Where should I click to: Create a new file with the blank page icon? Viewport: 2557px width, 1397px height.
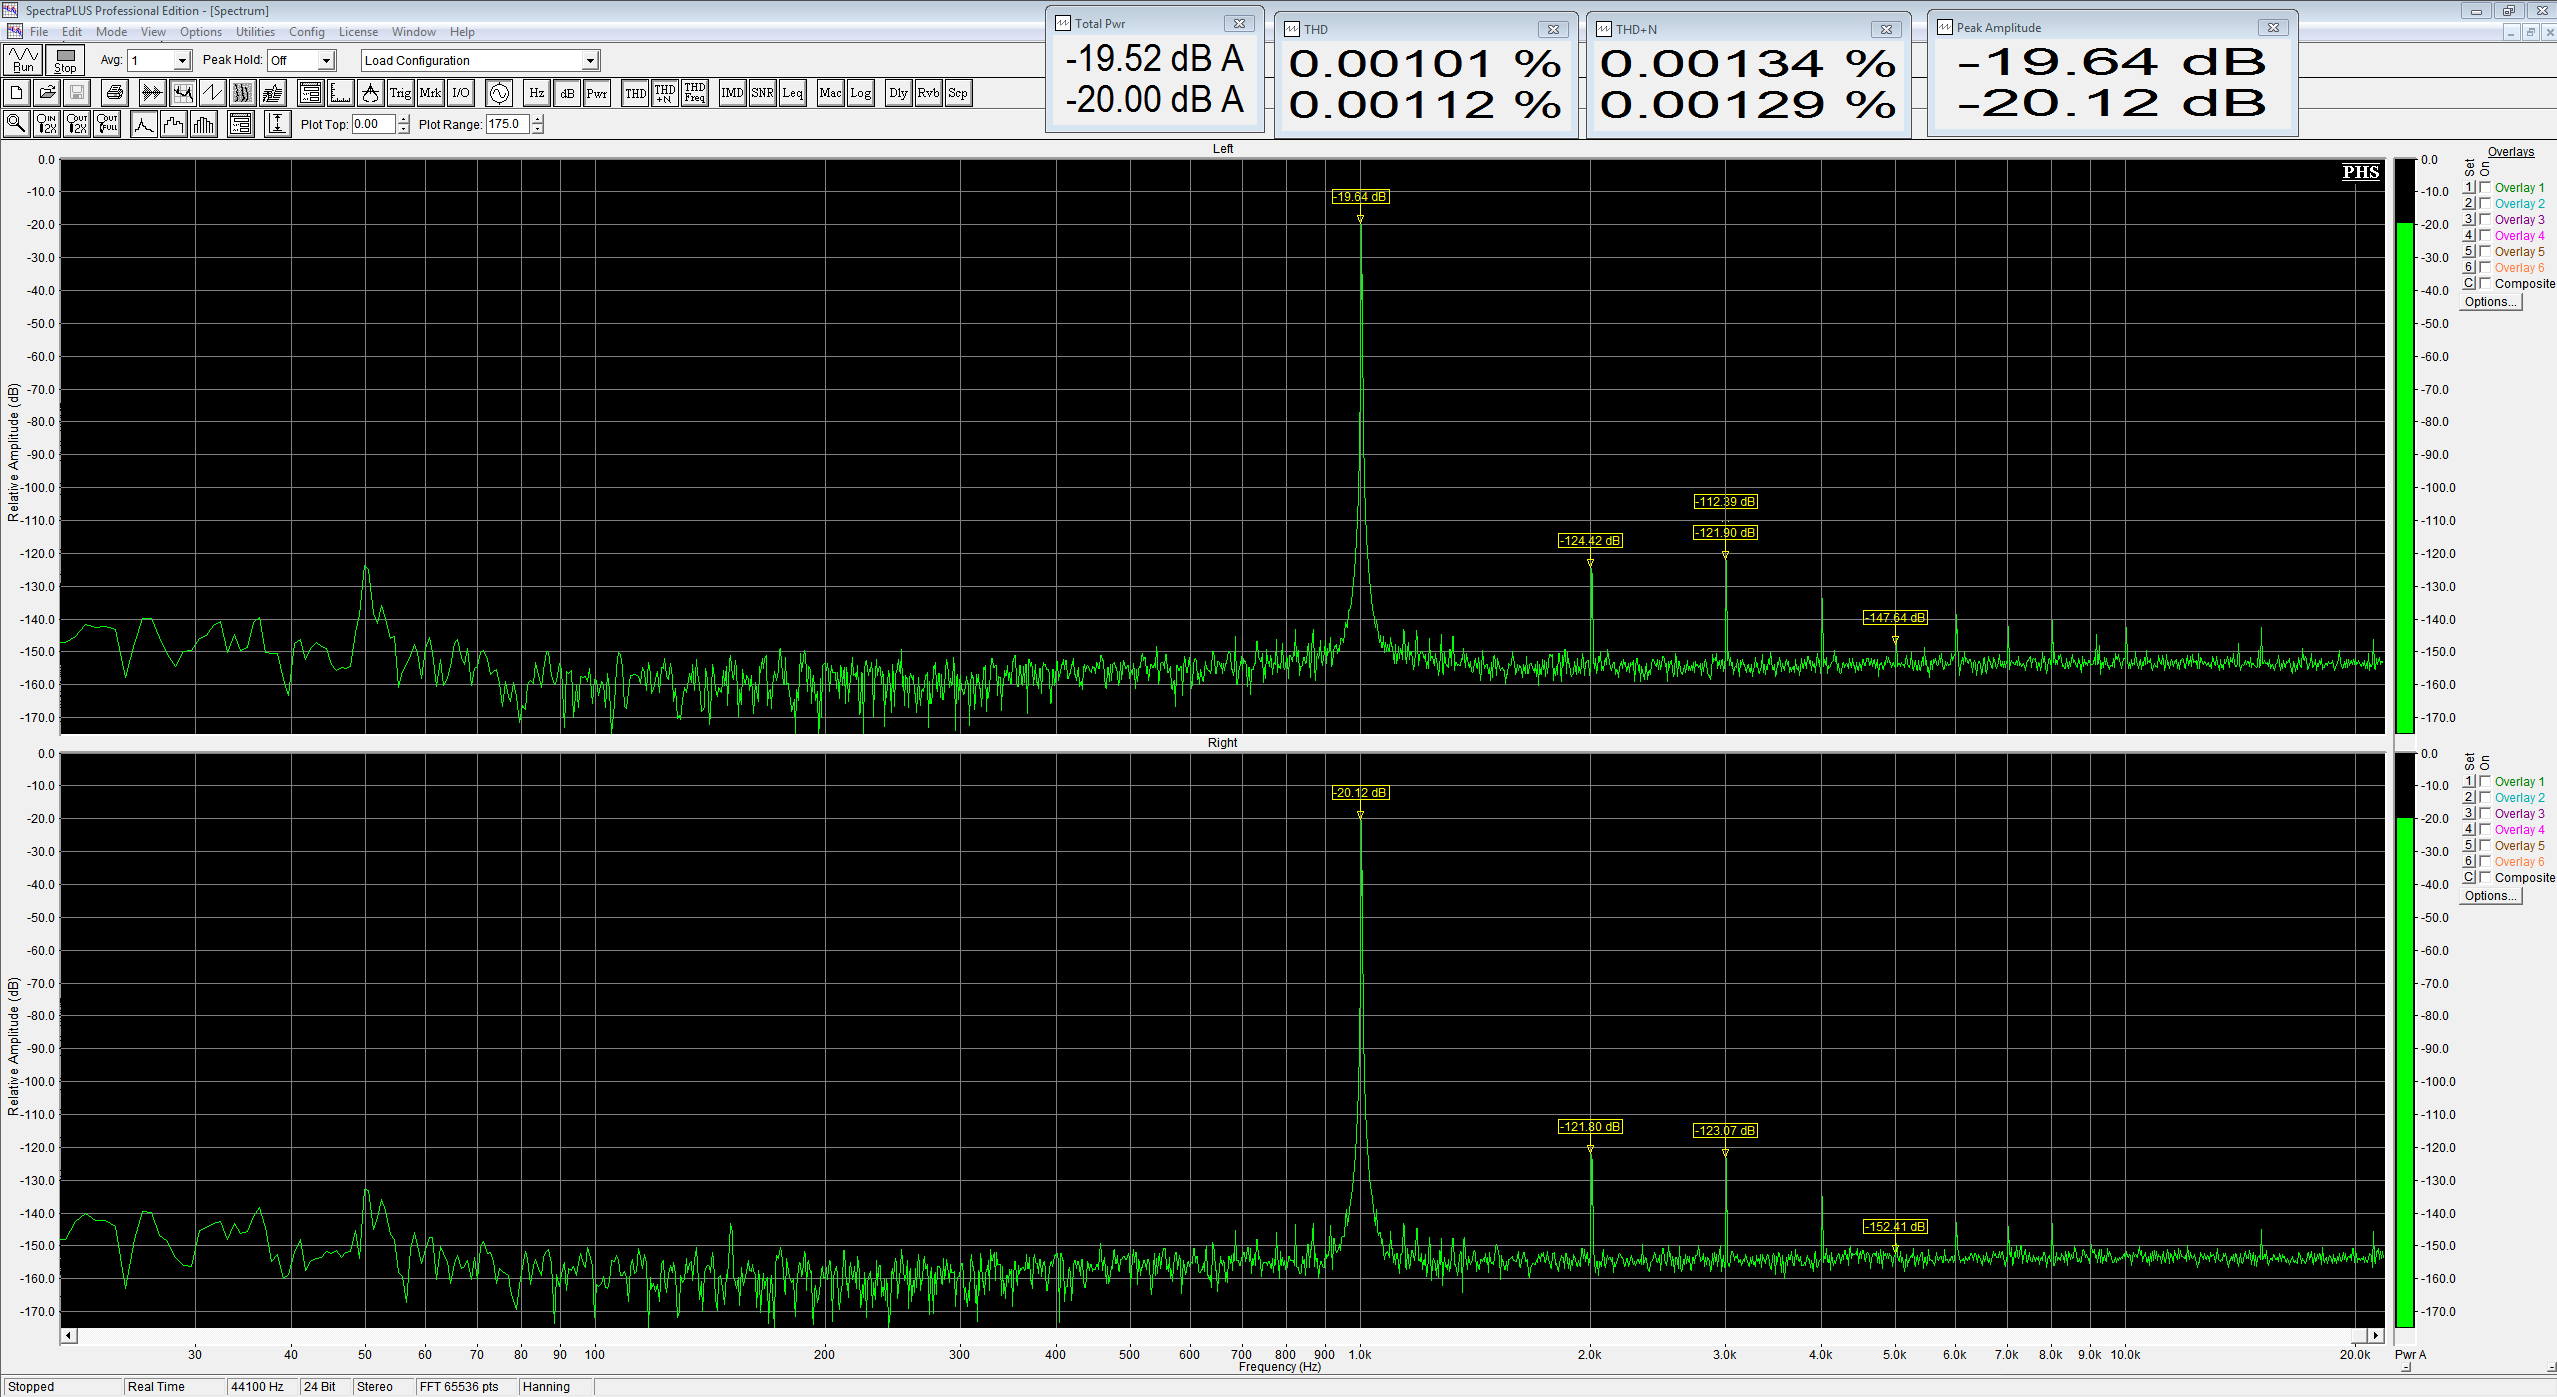(17, 93)
